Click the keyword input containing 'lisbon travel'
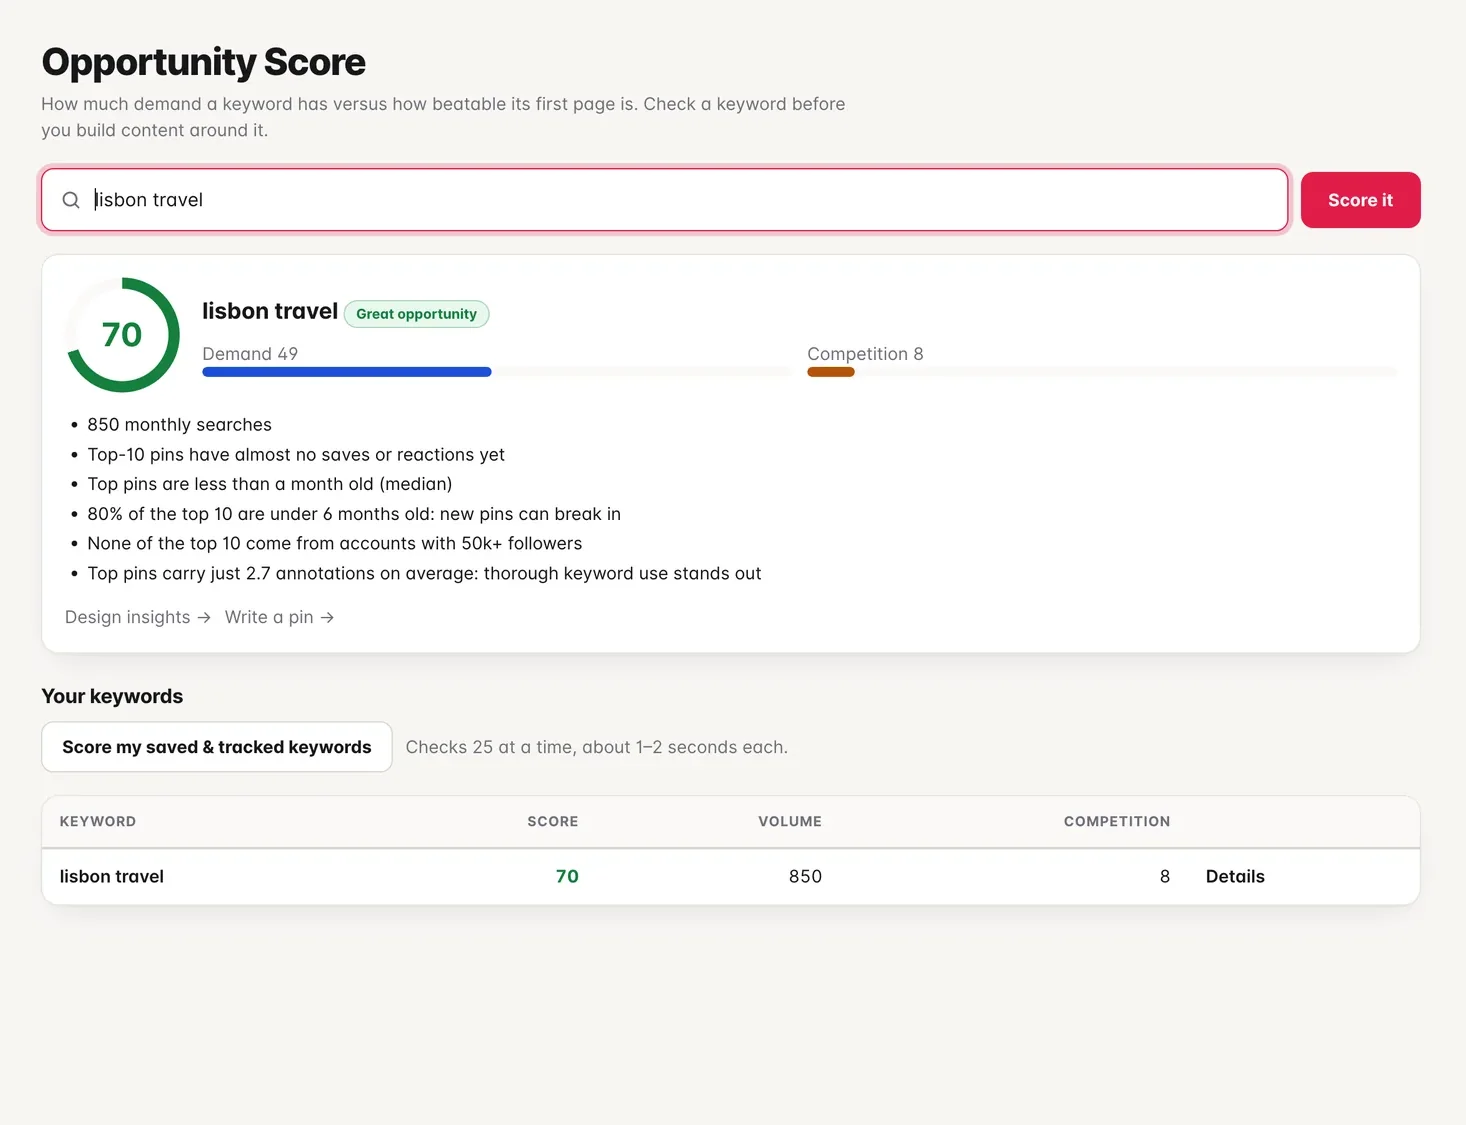The height and width of the screenshot is (1125, 1466). click(x=665, y=200)
